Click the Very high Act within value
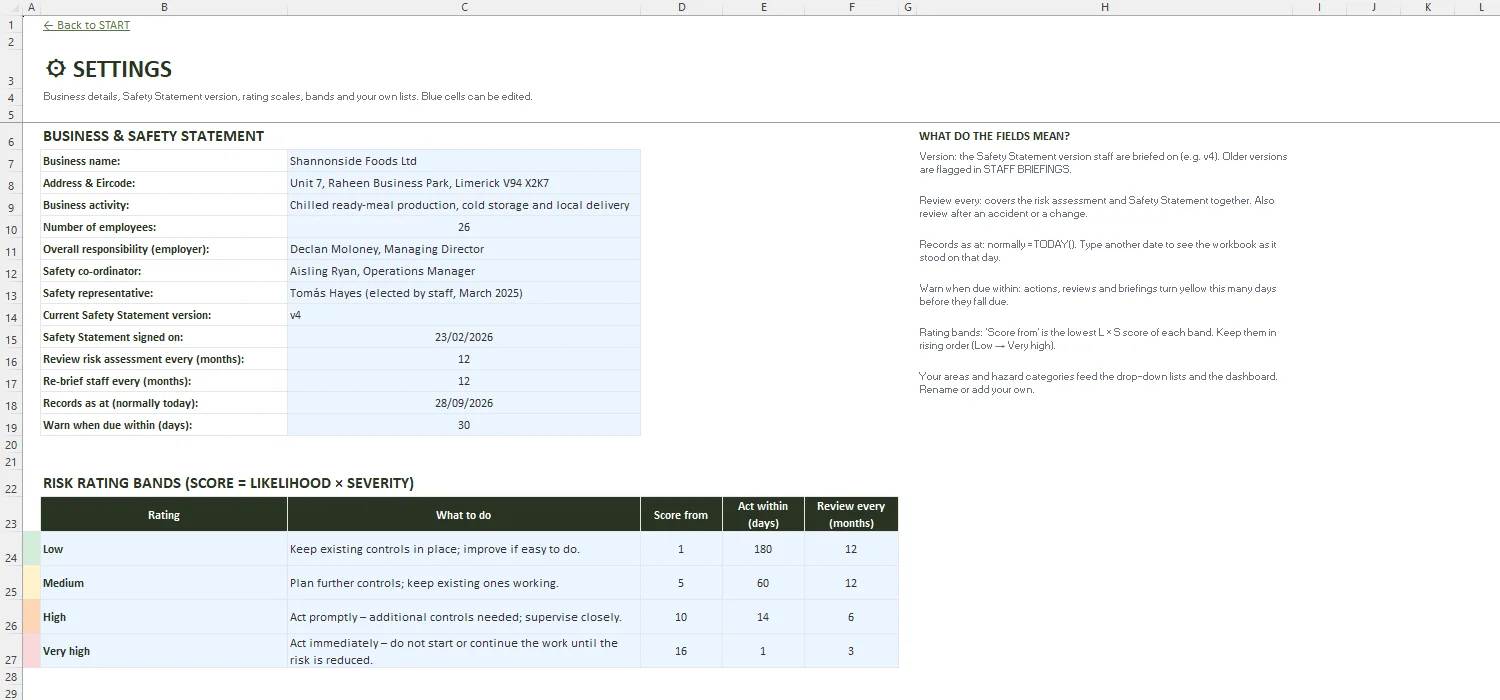The width and height of the screenshot is (1500, 700). tap(763, 651)
